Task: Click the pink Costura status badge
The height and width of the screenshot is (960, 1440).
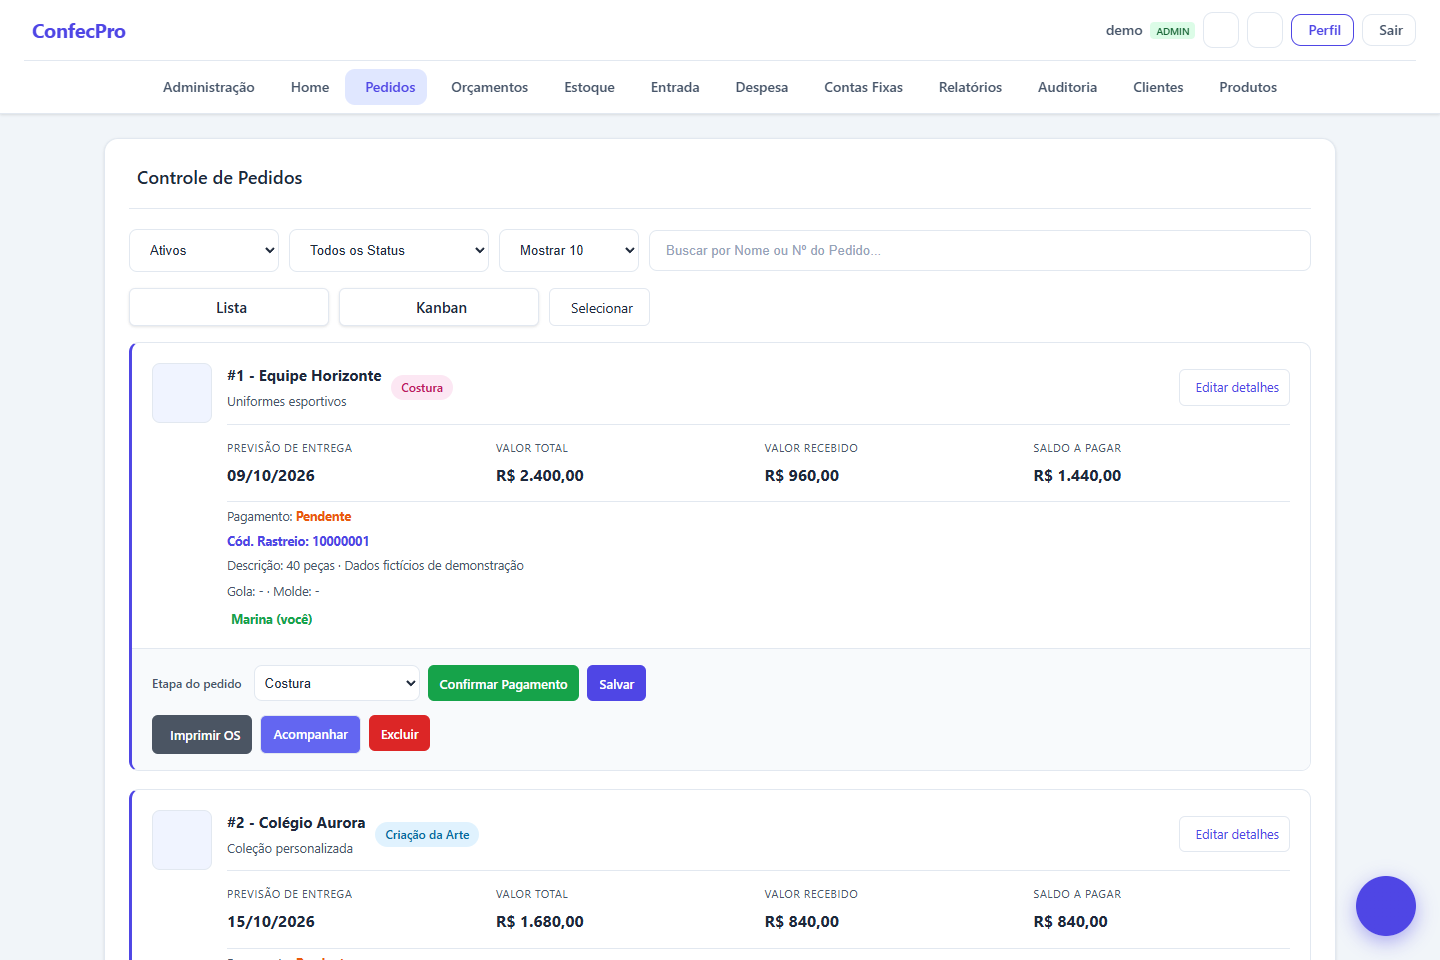Action: 422,388
